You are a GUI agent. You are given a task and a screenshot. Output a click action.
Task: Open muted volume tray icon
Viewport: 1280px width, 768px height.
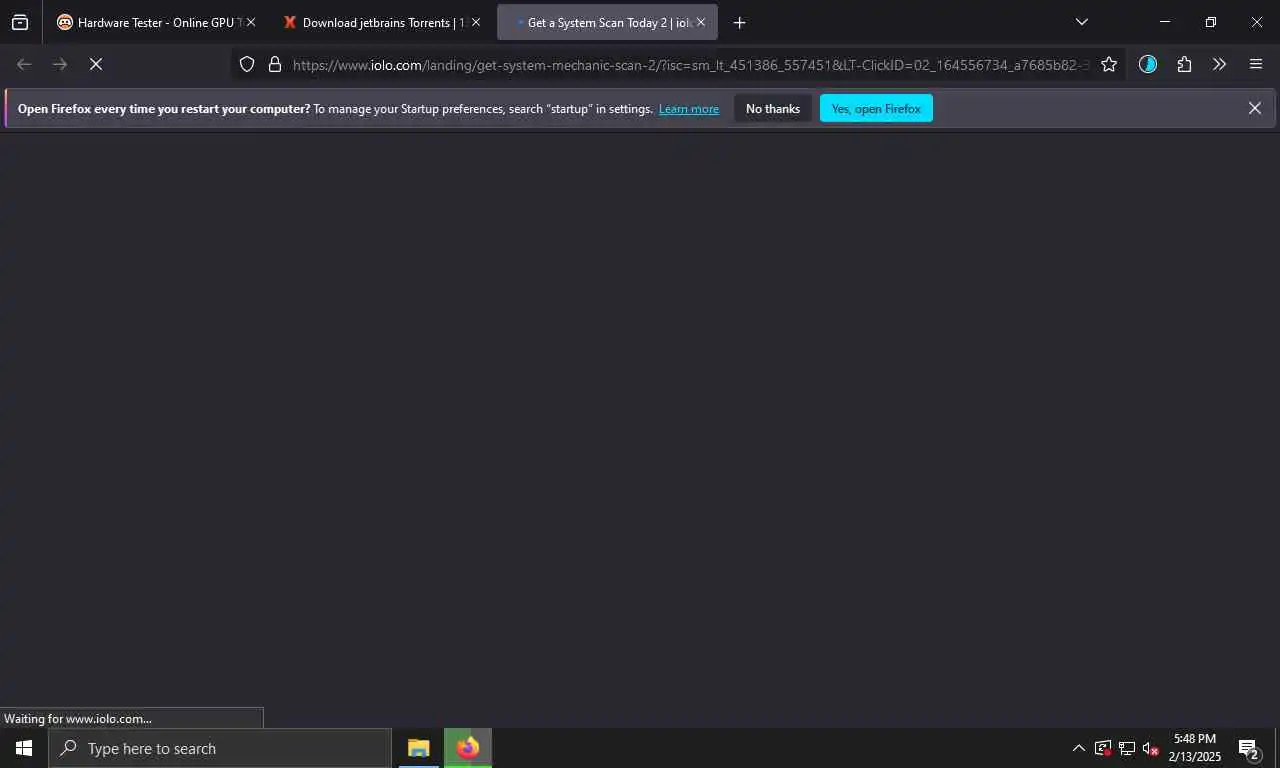click(1151, 748)
